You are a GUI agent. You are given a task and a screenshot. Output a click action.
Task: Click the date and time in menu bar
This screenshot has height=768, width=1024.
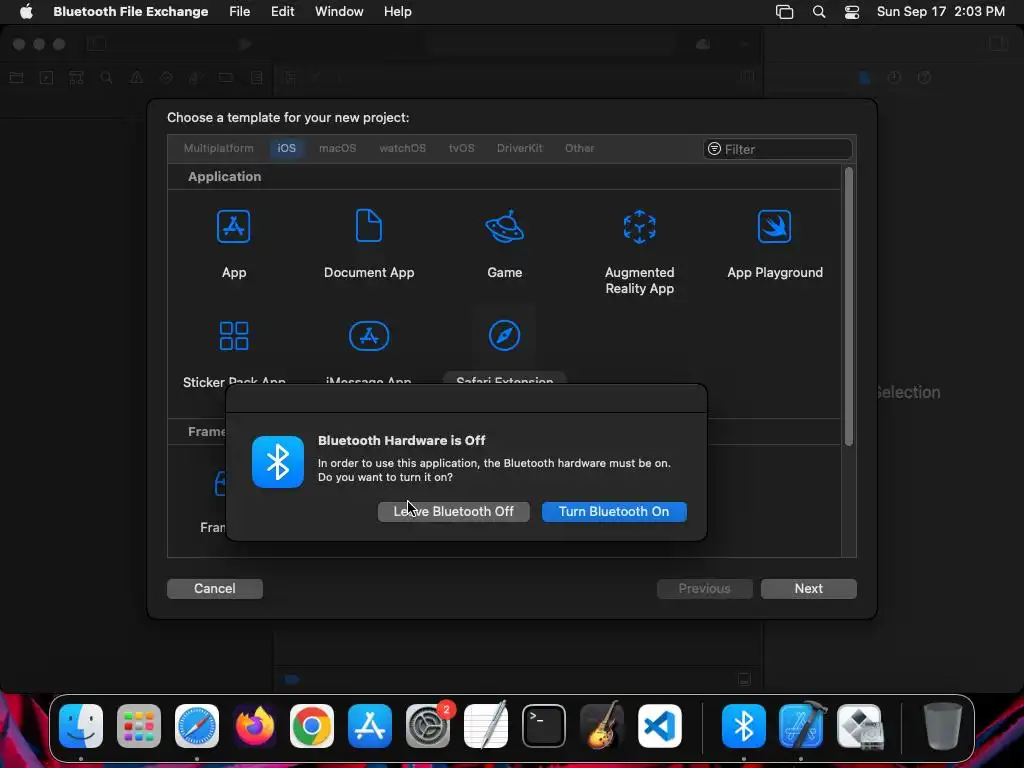(940, 12)
